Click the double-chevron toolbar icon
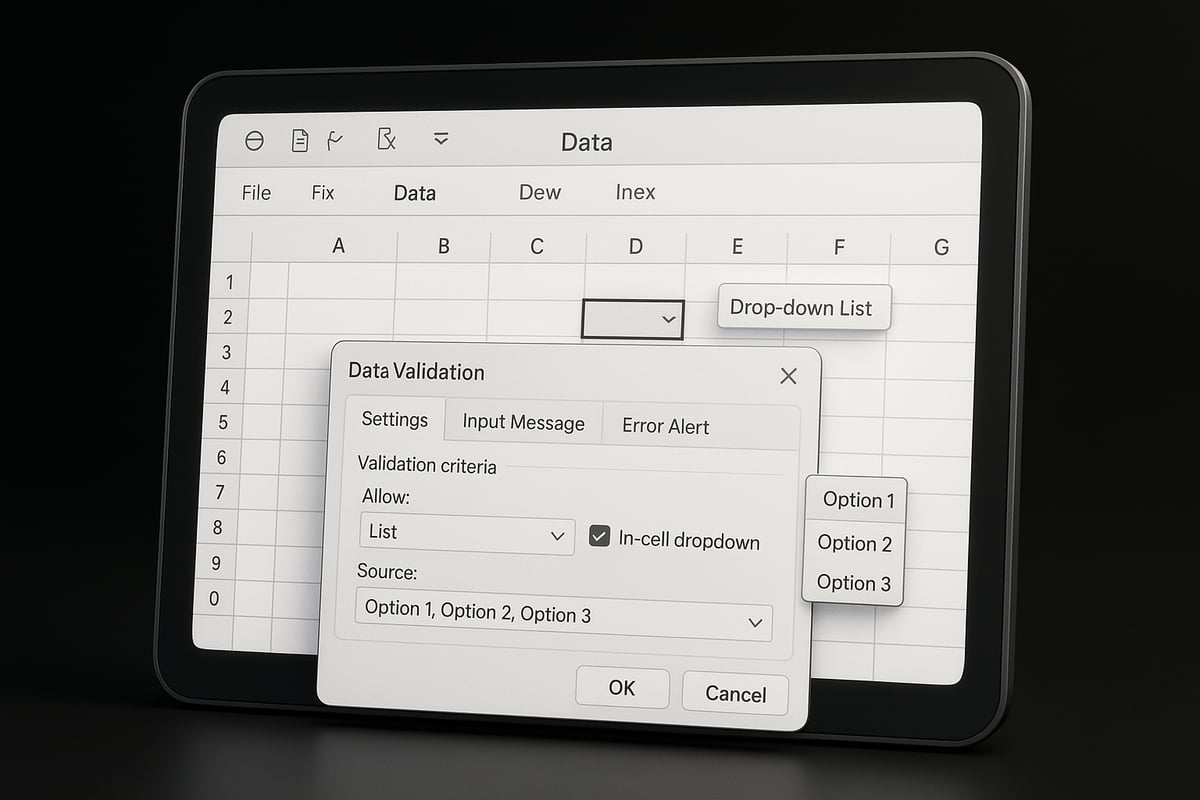Image resolution: width=1200 pixels, height=800 pixels. coord(441,140)
